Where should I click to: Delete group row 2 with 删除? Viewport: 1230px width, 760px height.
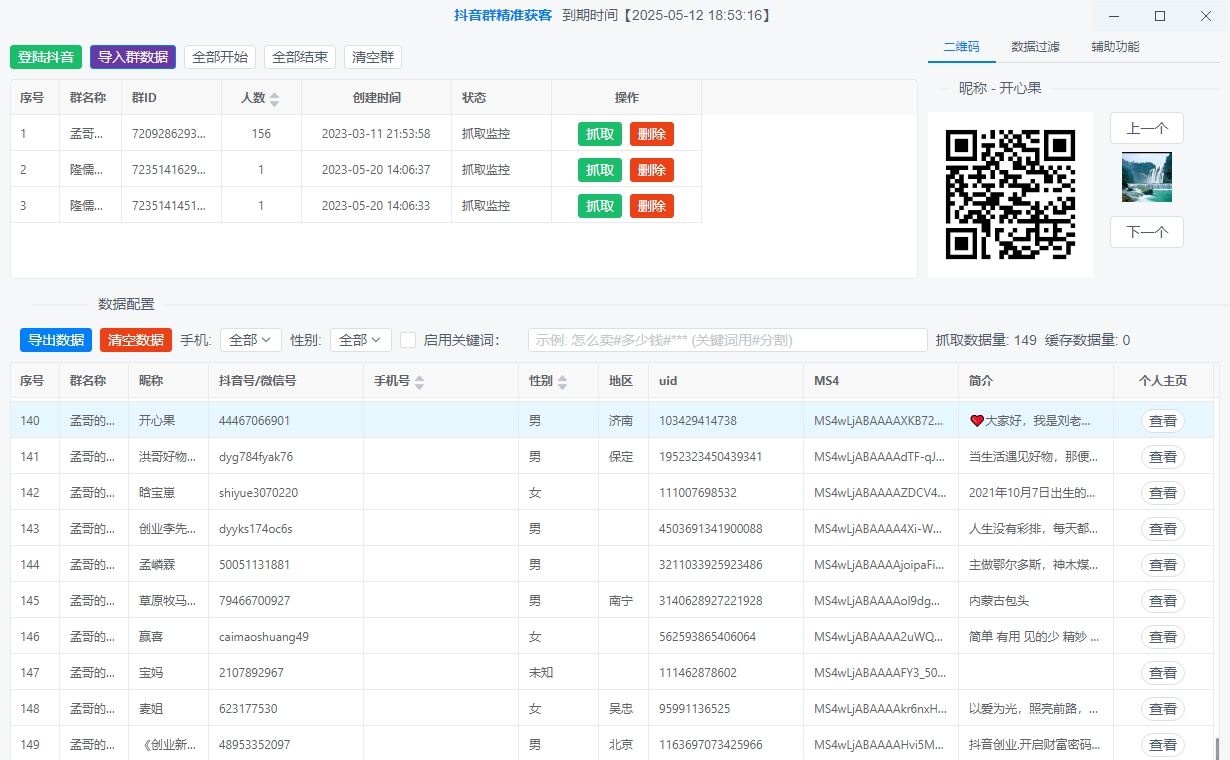[x=652, y=170]
